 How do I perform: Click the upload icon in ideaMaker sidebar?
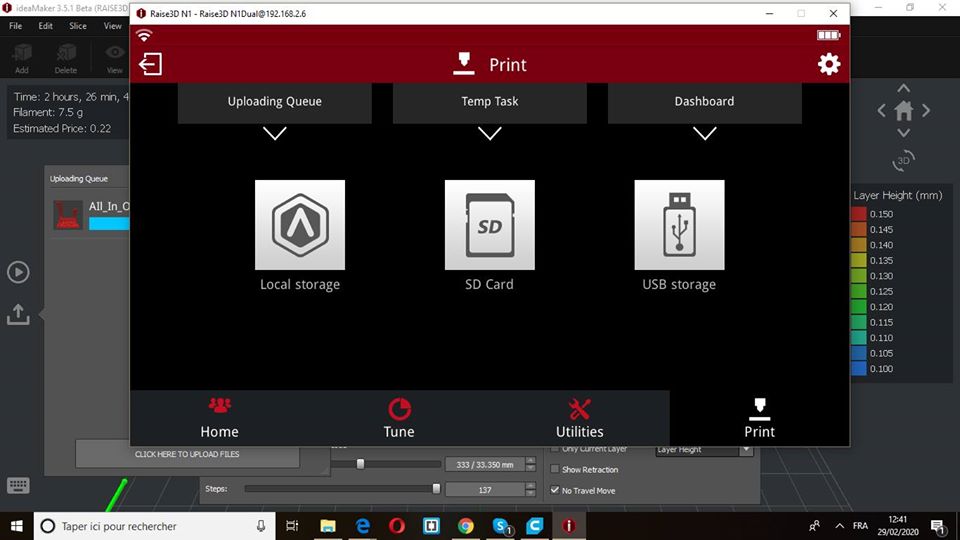18,314
